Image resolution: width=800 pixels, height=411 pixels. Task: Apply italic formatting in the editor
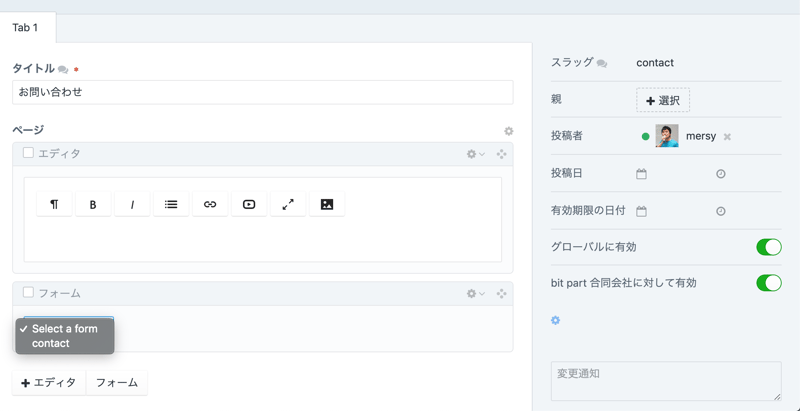pos(132,204)
